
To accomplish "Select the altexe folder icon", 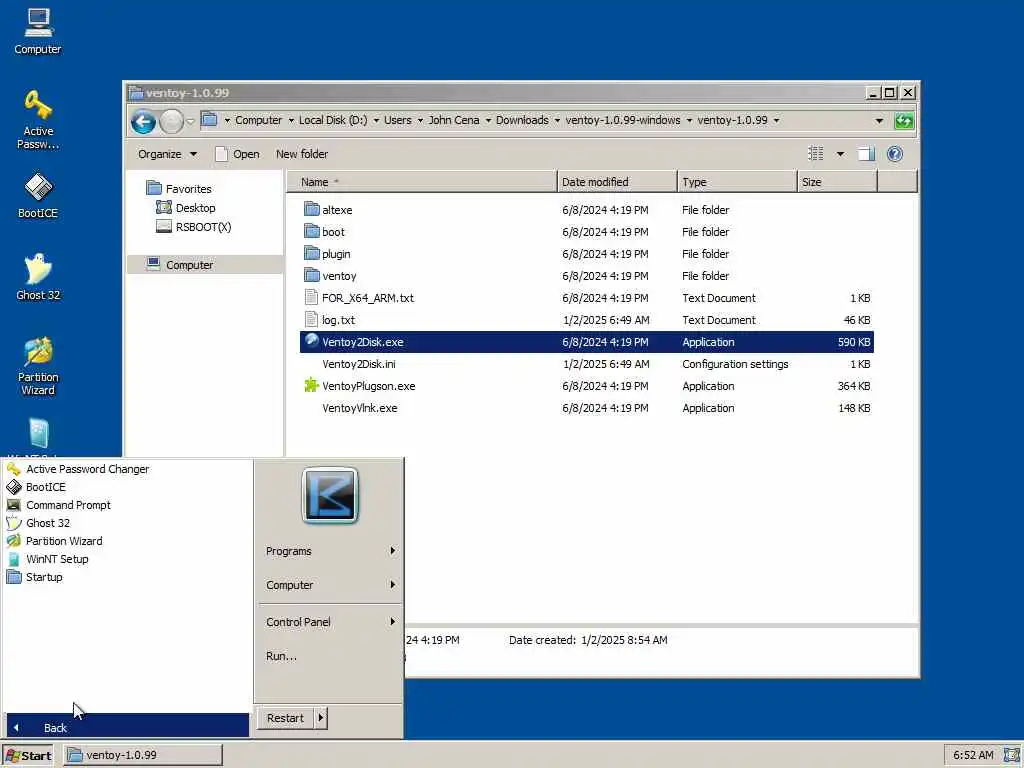I will pyautogui.click(x=312, y=209).
